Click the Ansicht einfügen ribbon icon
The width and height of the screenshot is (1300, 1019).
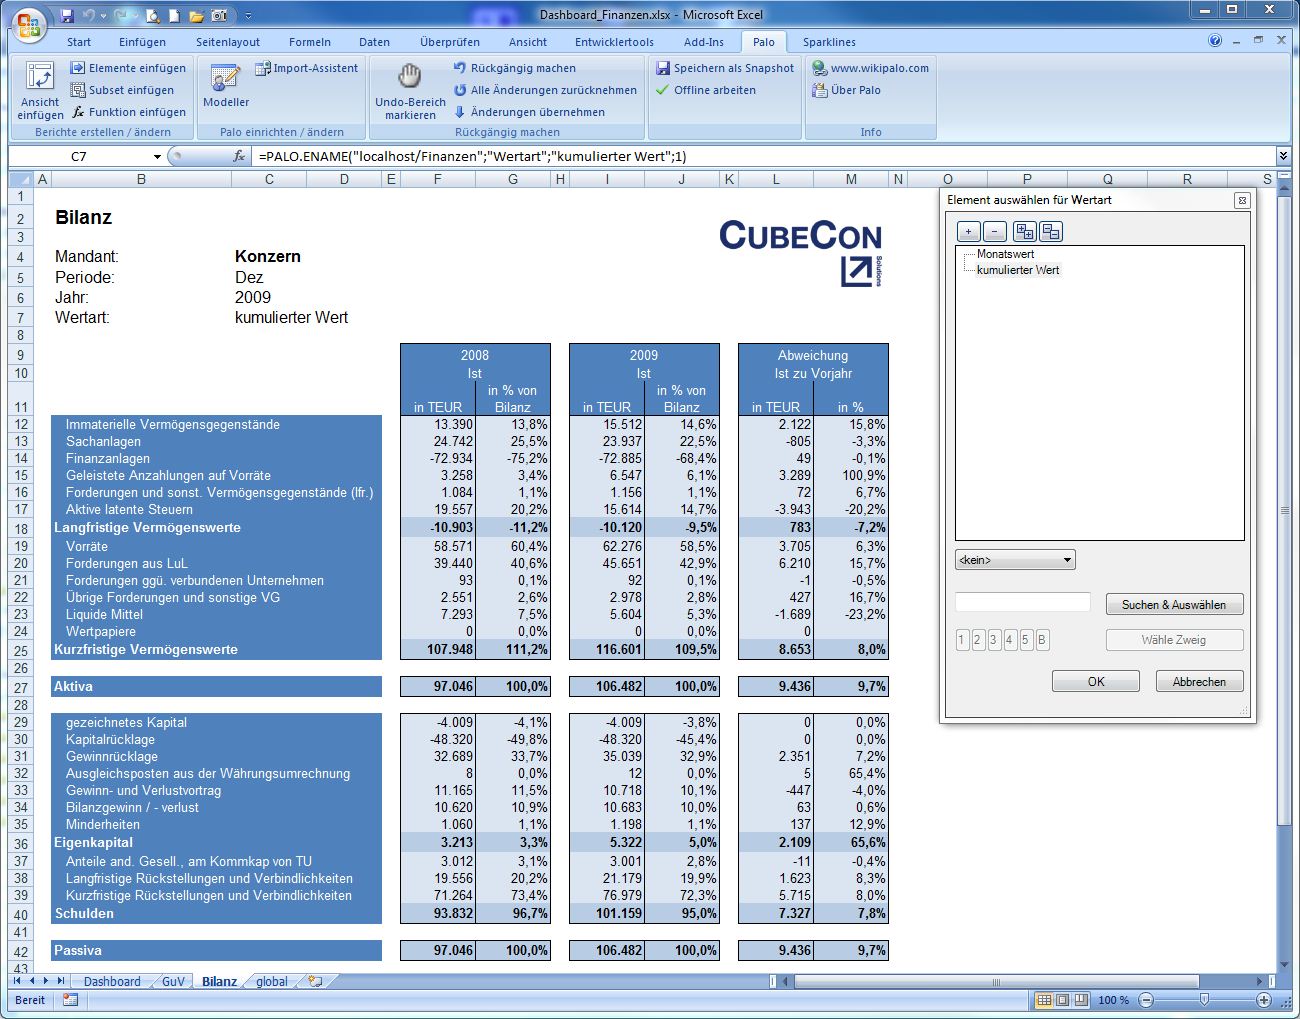click(x=40, y=78)
